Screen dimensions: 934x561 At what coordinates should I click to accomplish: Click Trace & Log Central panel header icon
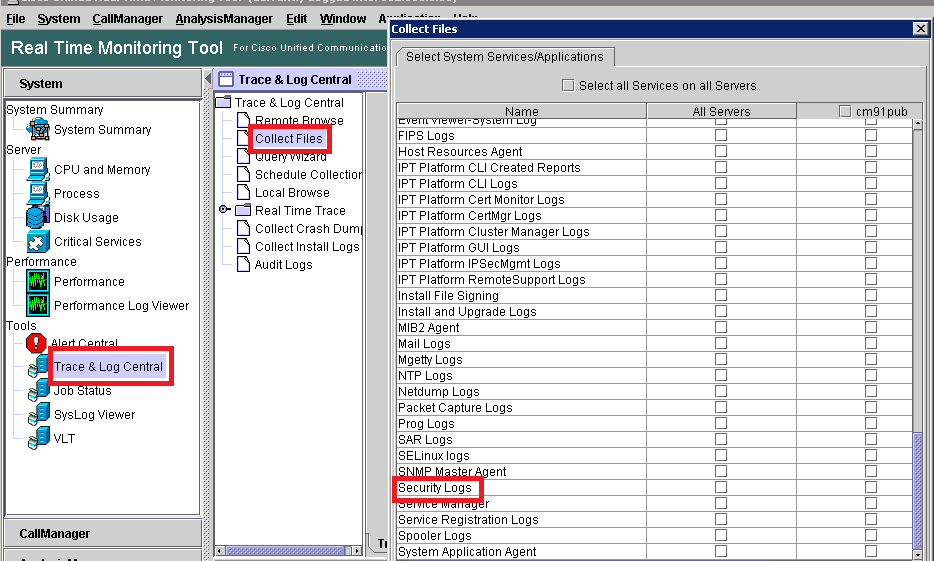pos(226,79)
